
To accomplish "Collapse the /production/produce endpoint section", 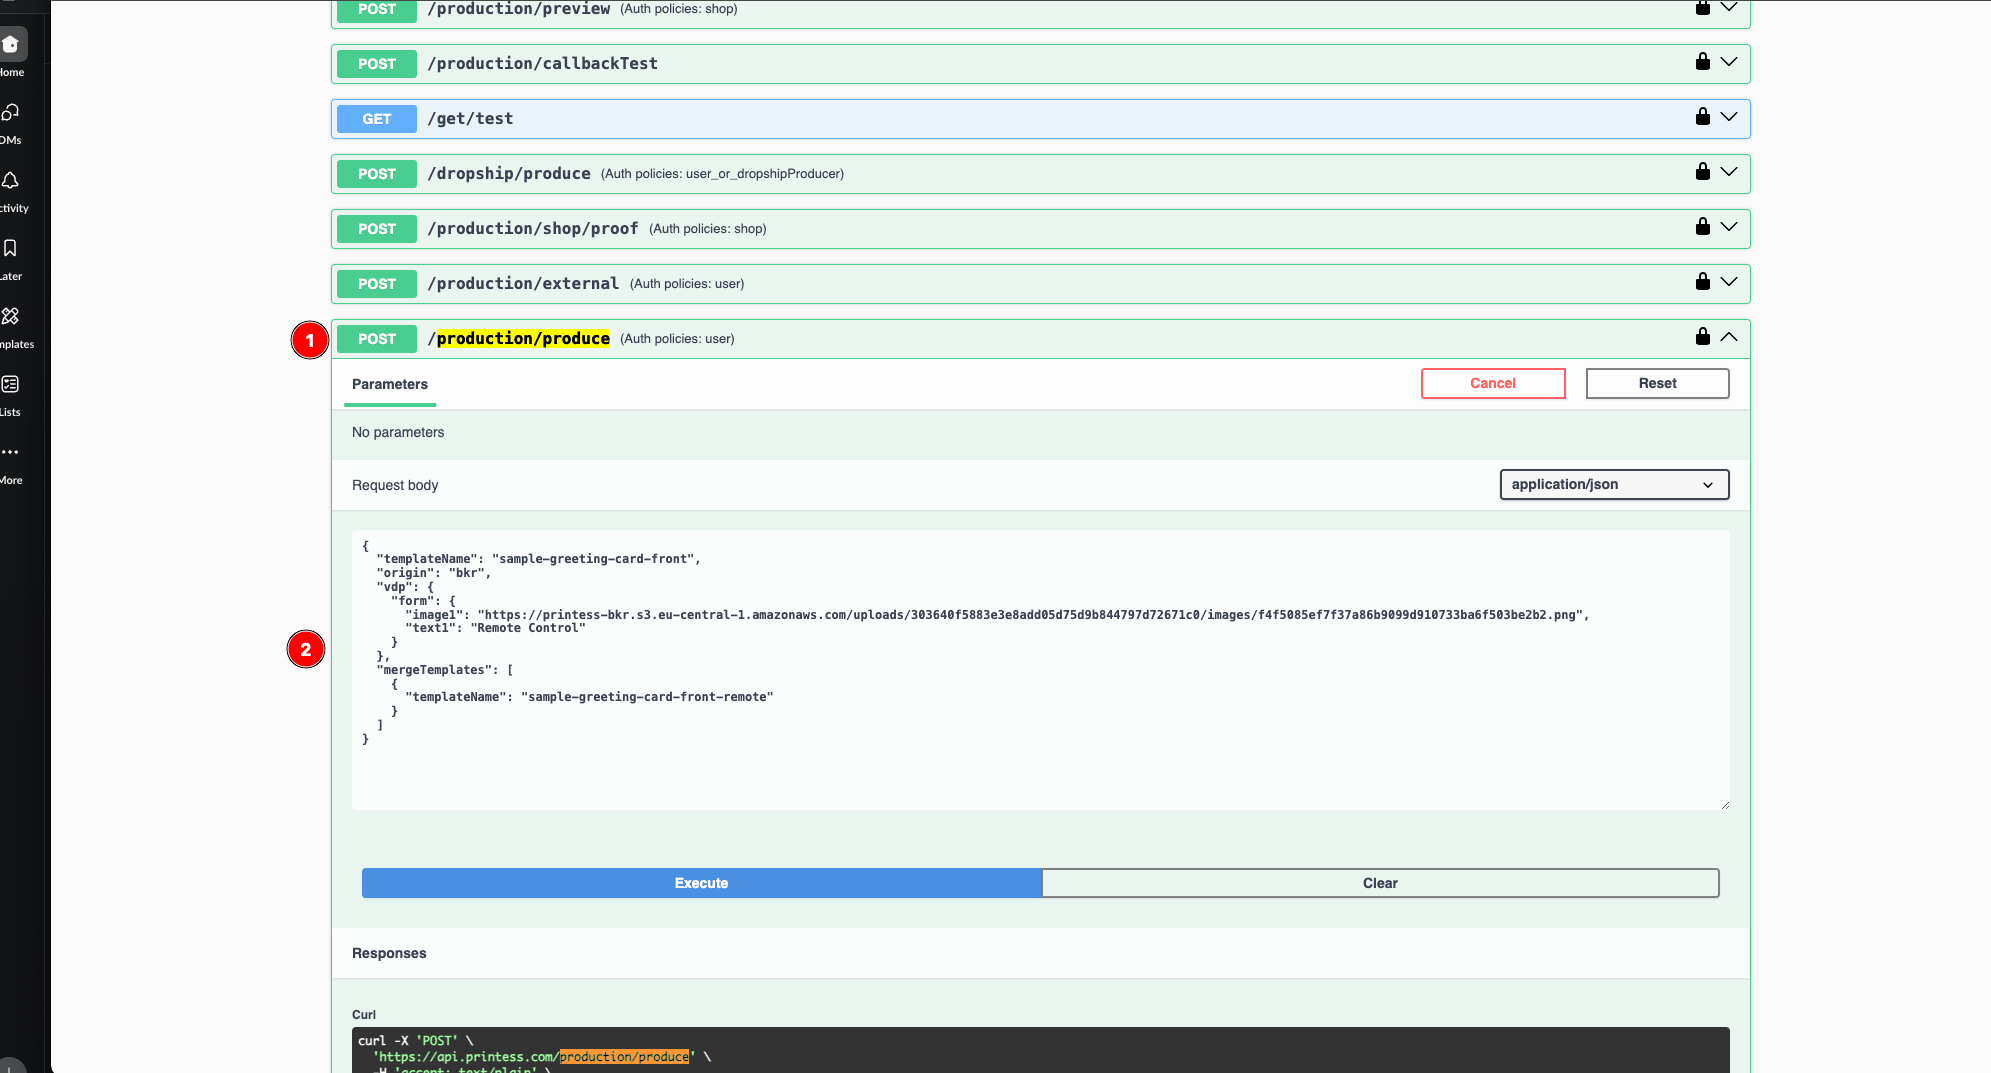I will [x=1729, y=338].
